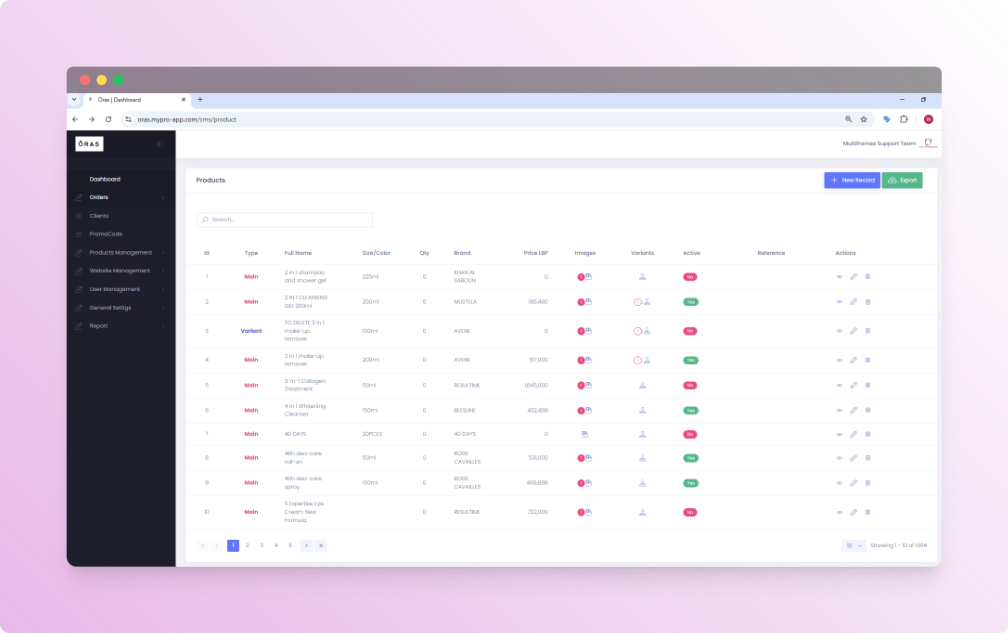This screenshot has width=1008, height=633.
Task: Export the products list
Action: (901, 179)
